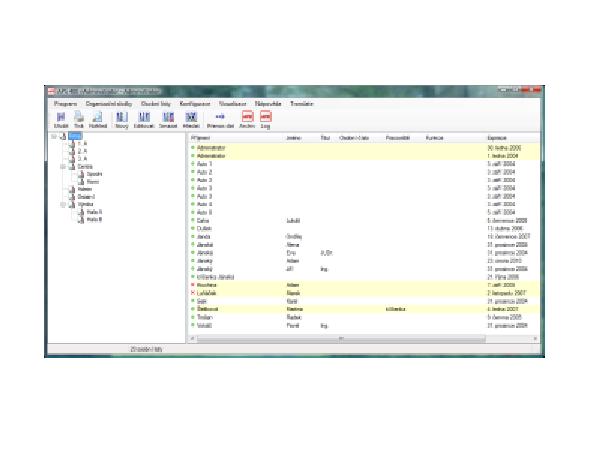Sort the list by Expirace column header
This screenshot has width=600, height=450.
[x=497, y=136]
